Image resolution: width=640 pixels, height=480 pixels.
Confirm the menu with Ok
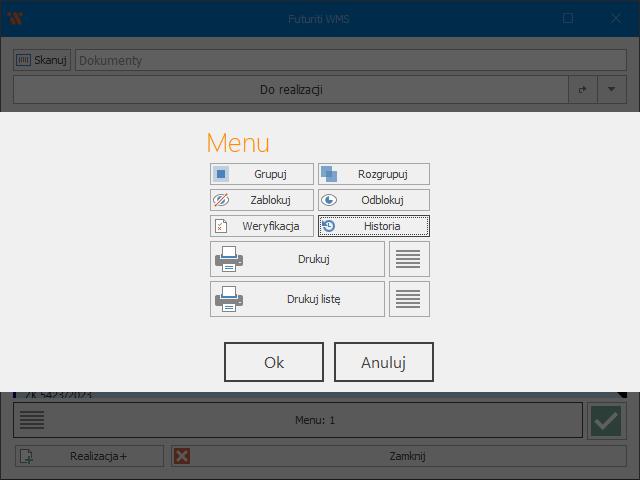pyautogui.click(x=274, y=362)
